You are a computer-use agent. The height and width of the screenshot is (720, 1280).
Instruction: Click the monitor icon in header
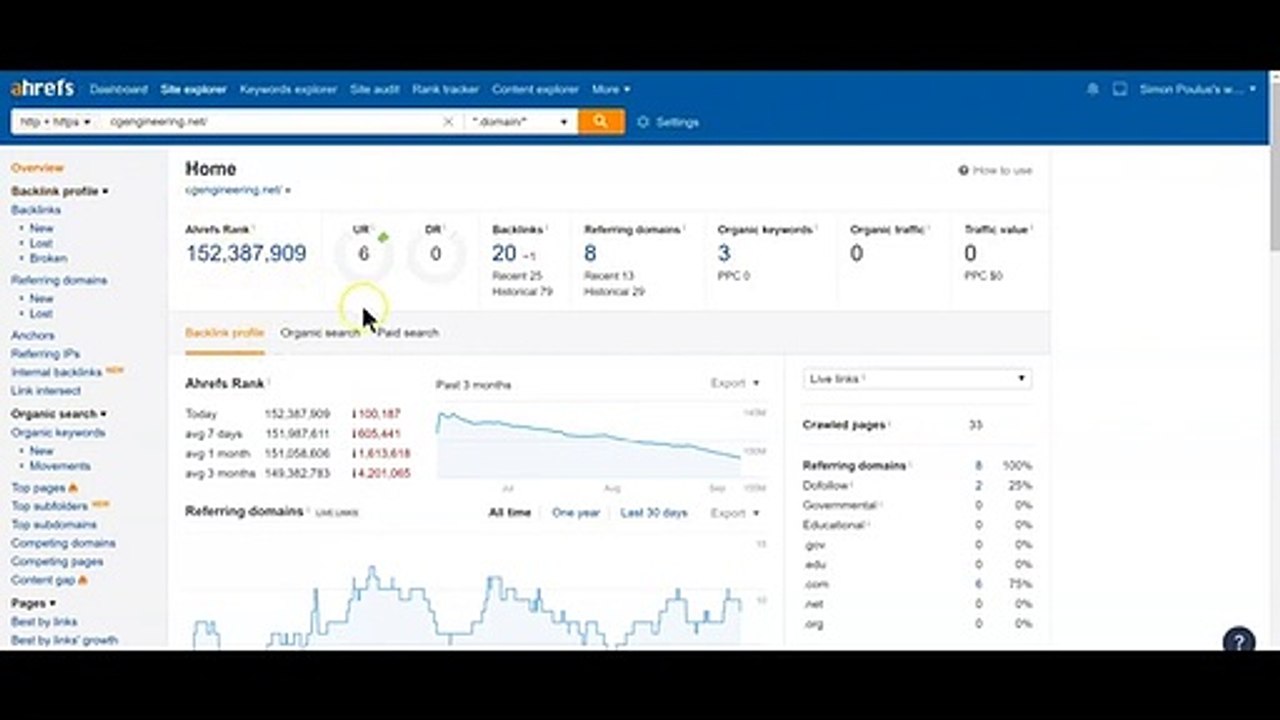[1120, 89]
